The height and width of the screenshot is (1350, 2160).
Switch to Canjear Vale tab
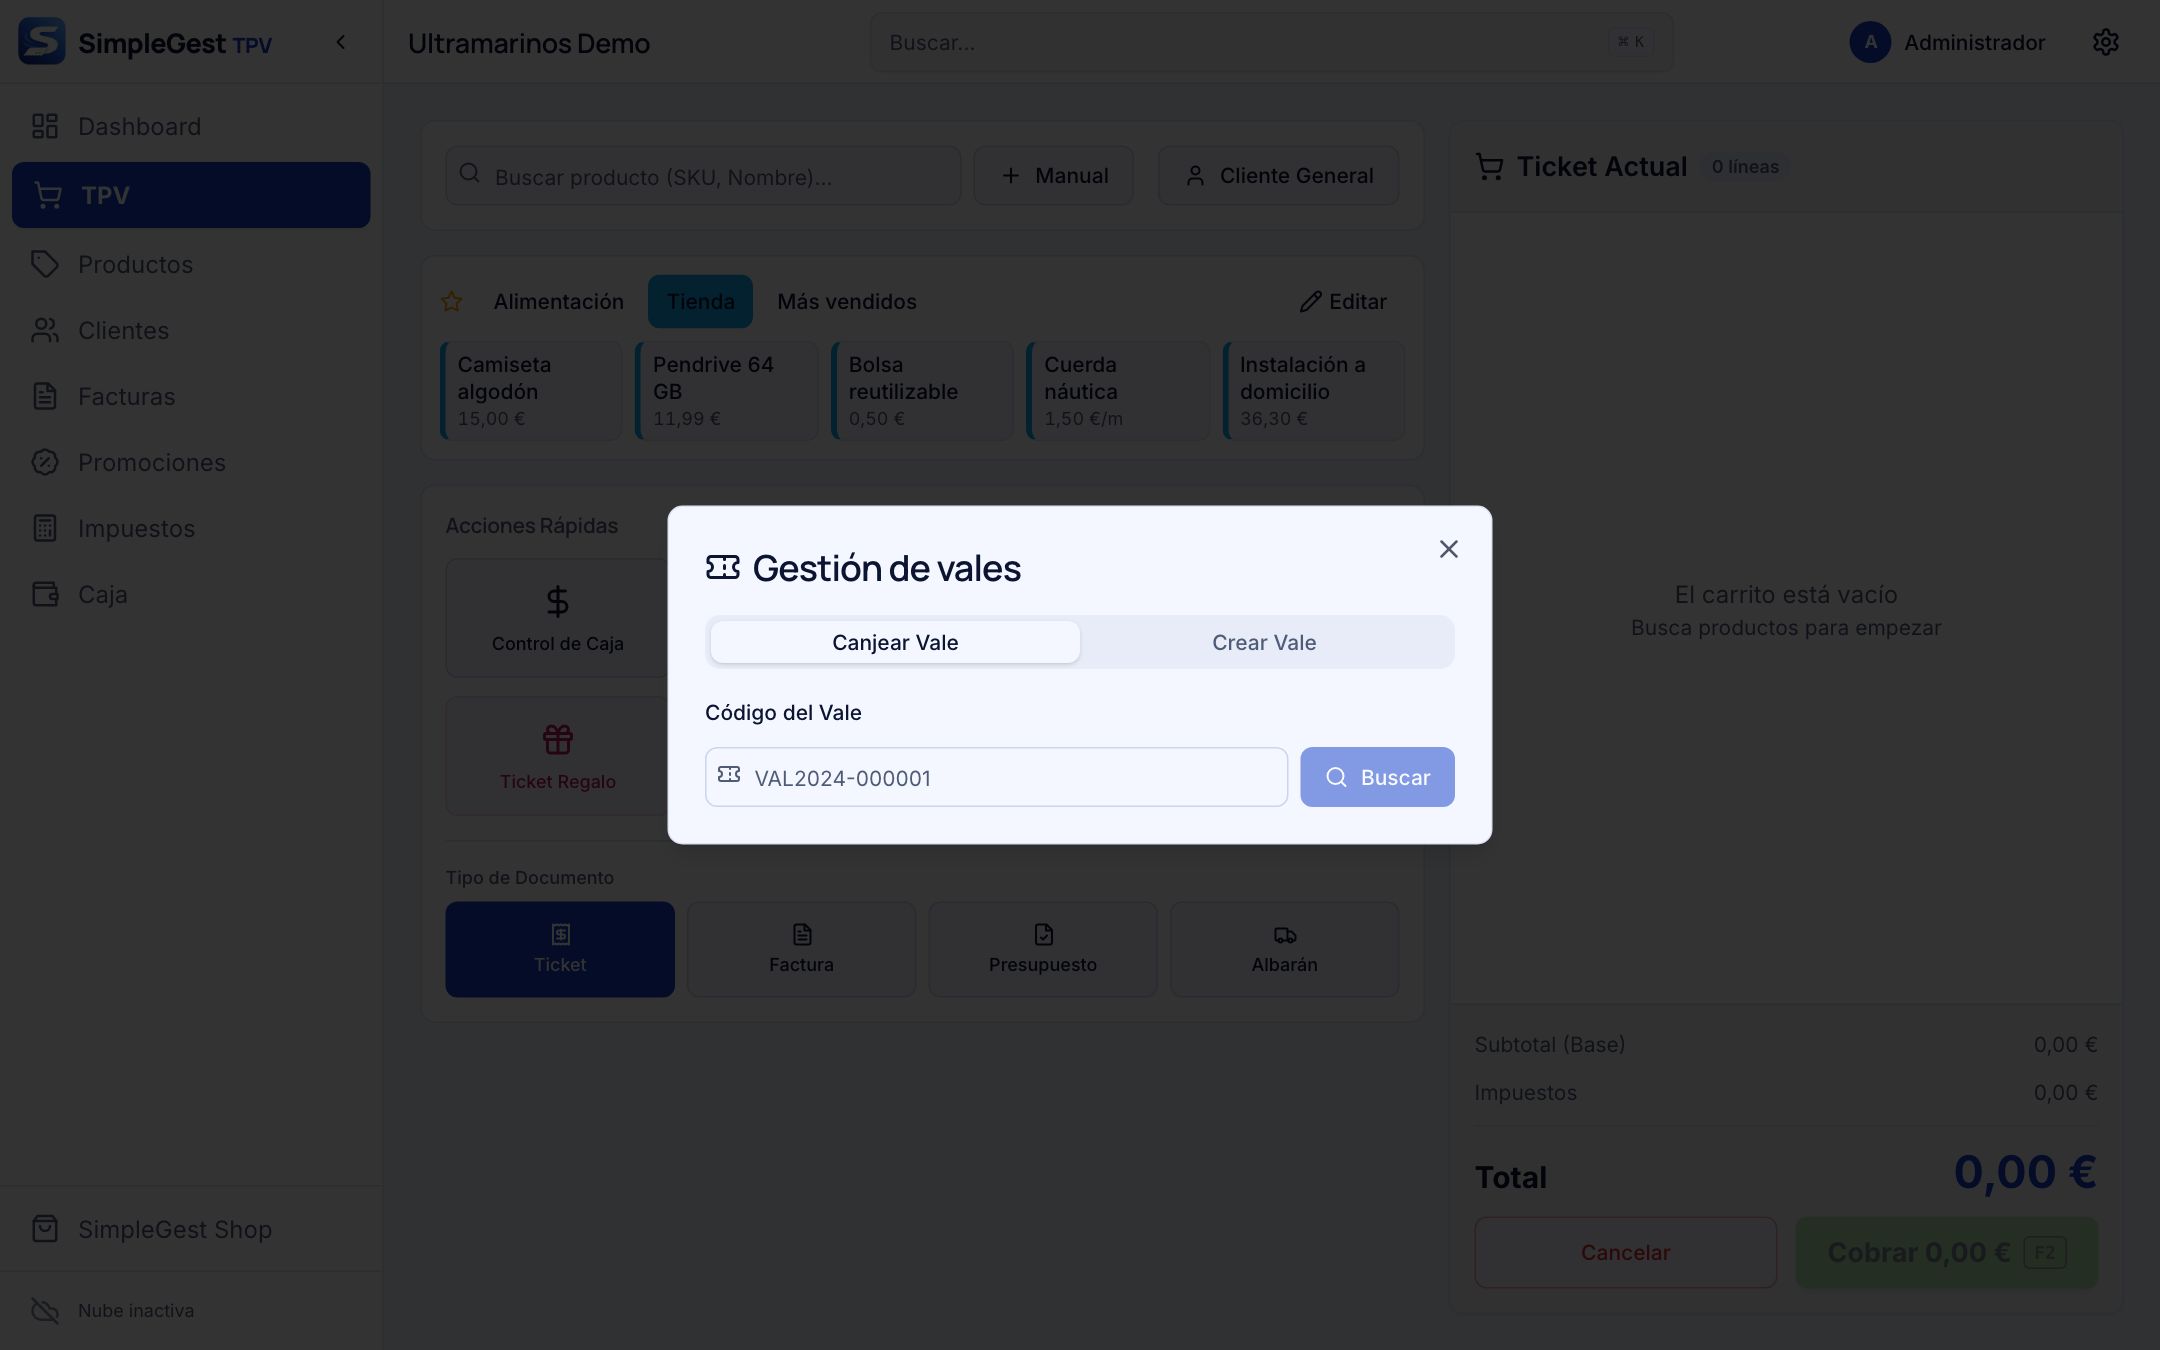pyautogui.click(x=895, y=642)
